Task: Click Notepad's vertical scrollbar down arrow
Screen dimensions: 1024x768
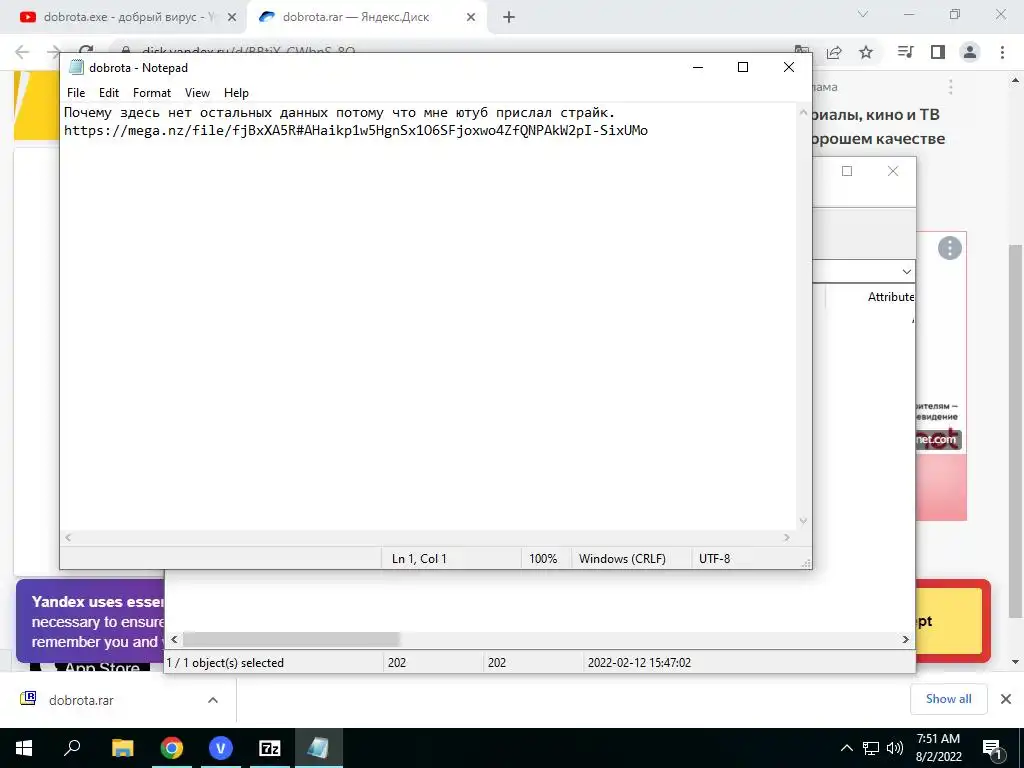Action: [803, 520]
